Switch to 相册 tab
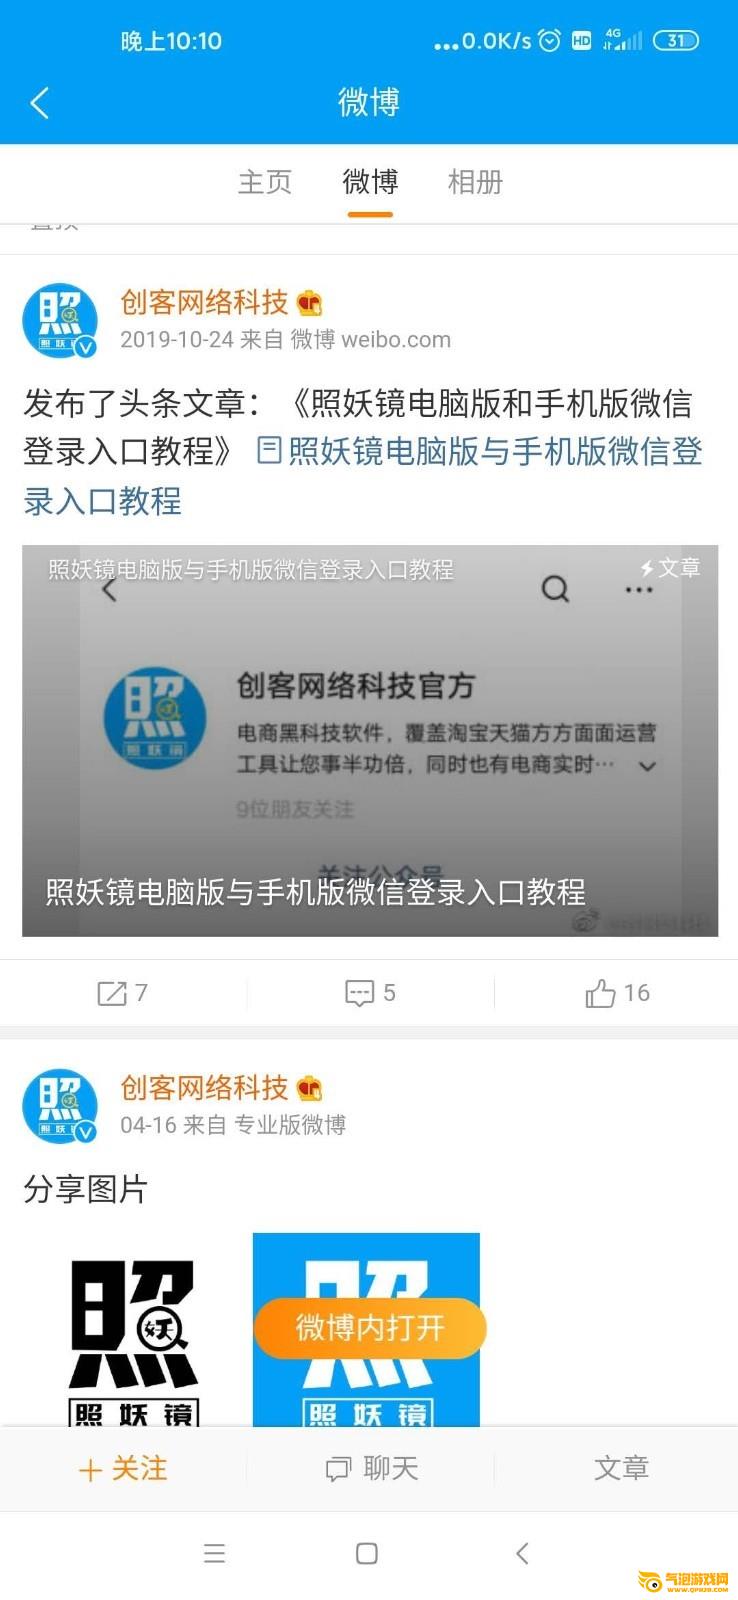The width and height of the screenshot is (738, 1600). 475,182
